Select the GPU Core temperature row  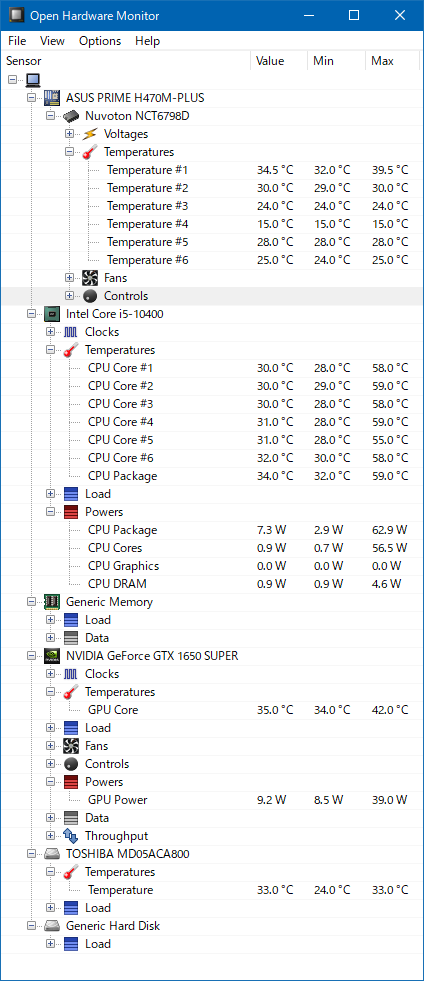[x=211, y=710]
